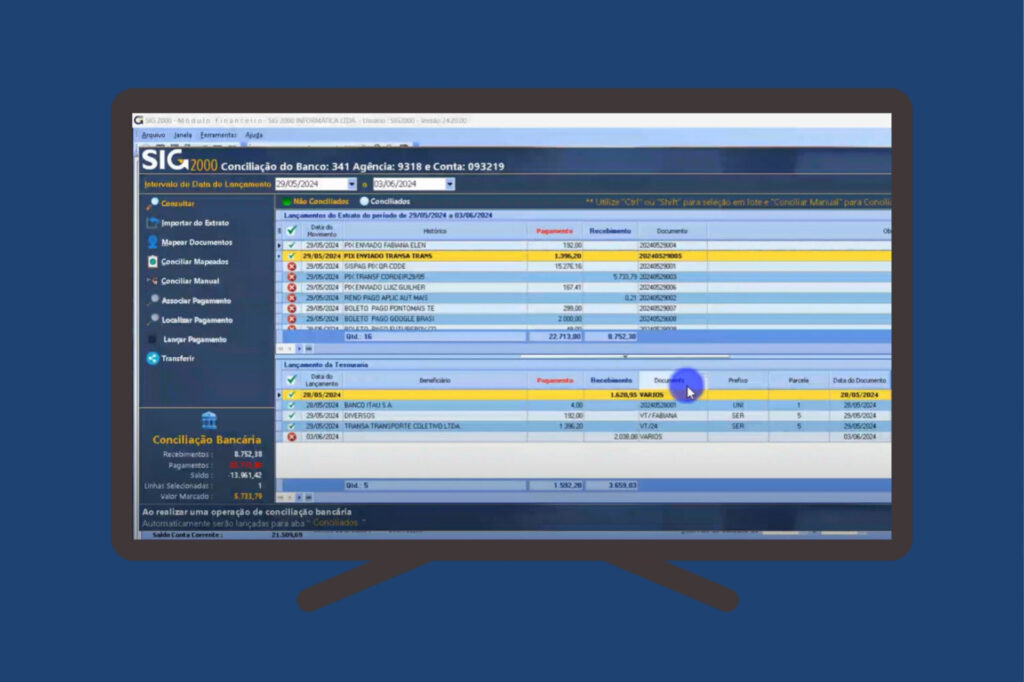Click the Importar do Extrato icon

pyautogui.click(x=153, y=223)
